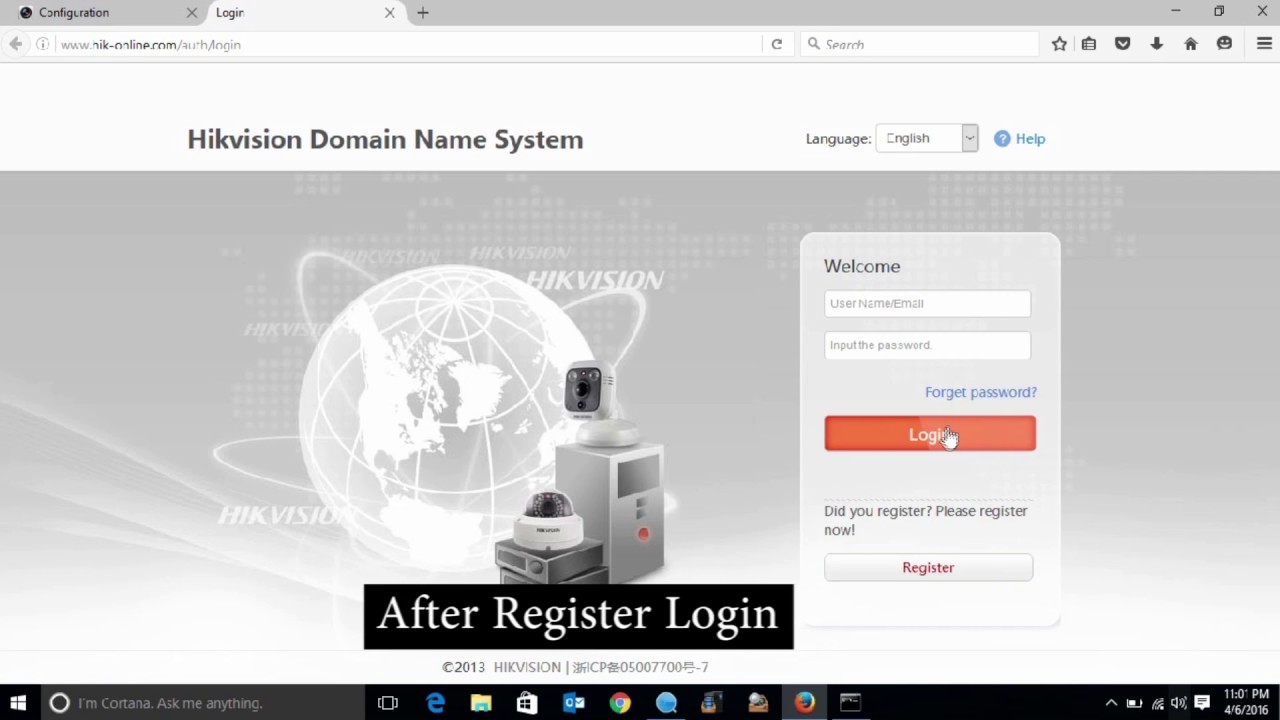Viewport: 1280px width, 720px height.
Task: Click the Firefox home icon
Action: 1191,44
